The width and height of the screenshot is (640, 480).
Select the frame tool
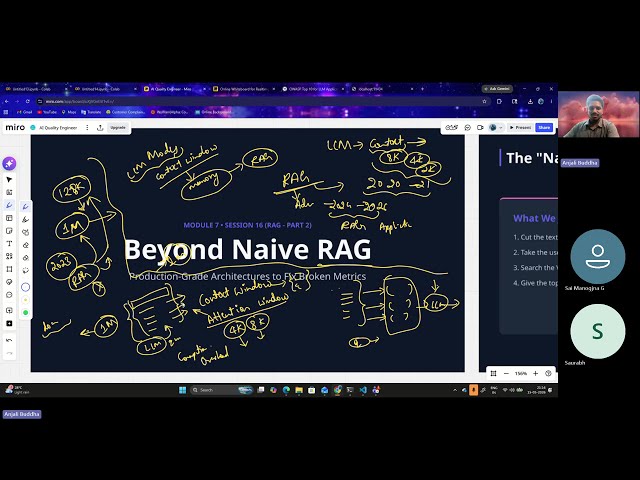(x=9, y=269)
